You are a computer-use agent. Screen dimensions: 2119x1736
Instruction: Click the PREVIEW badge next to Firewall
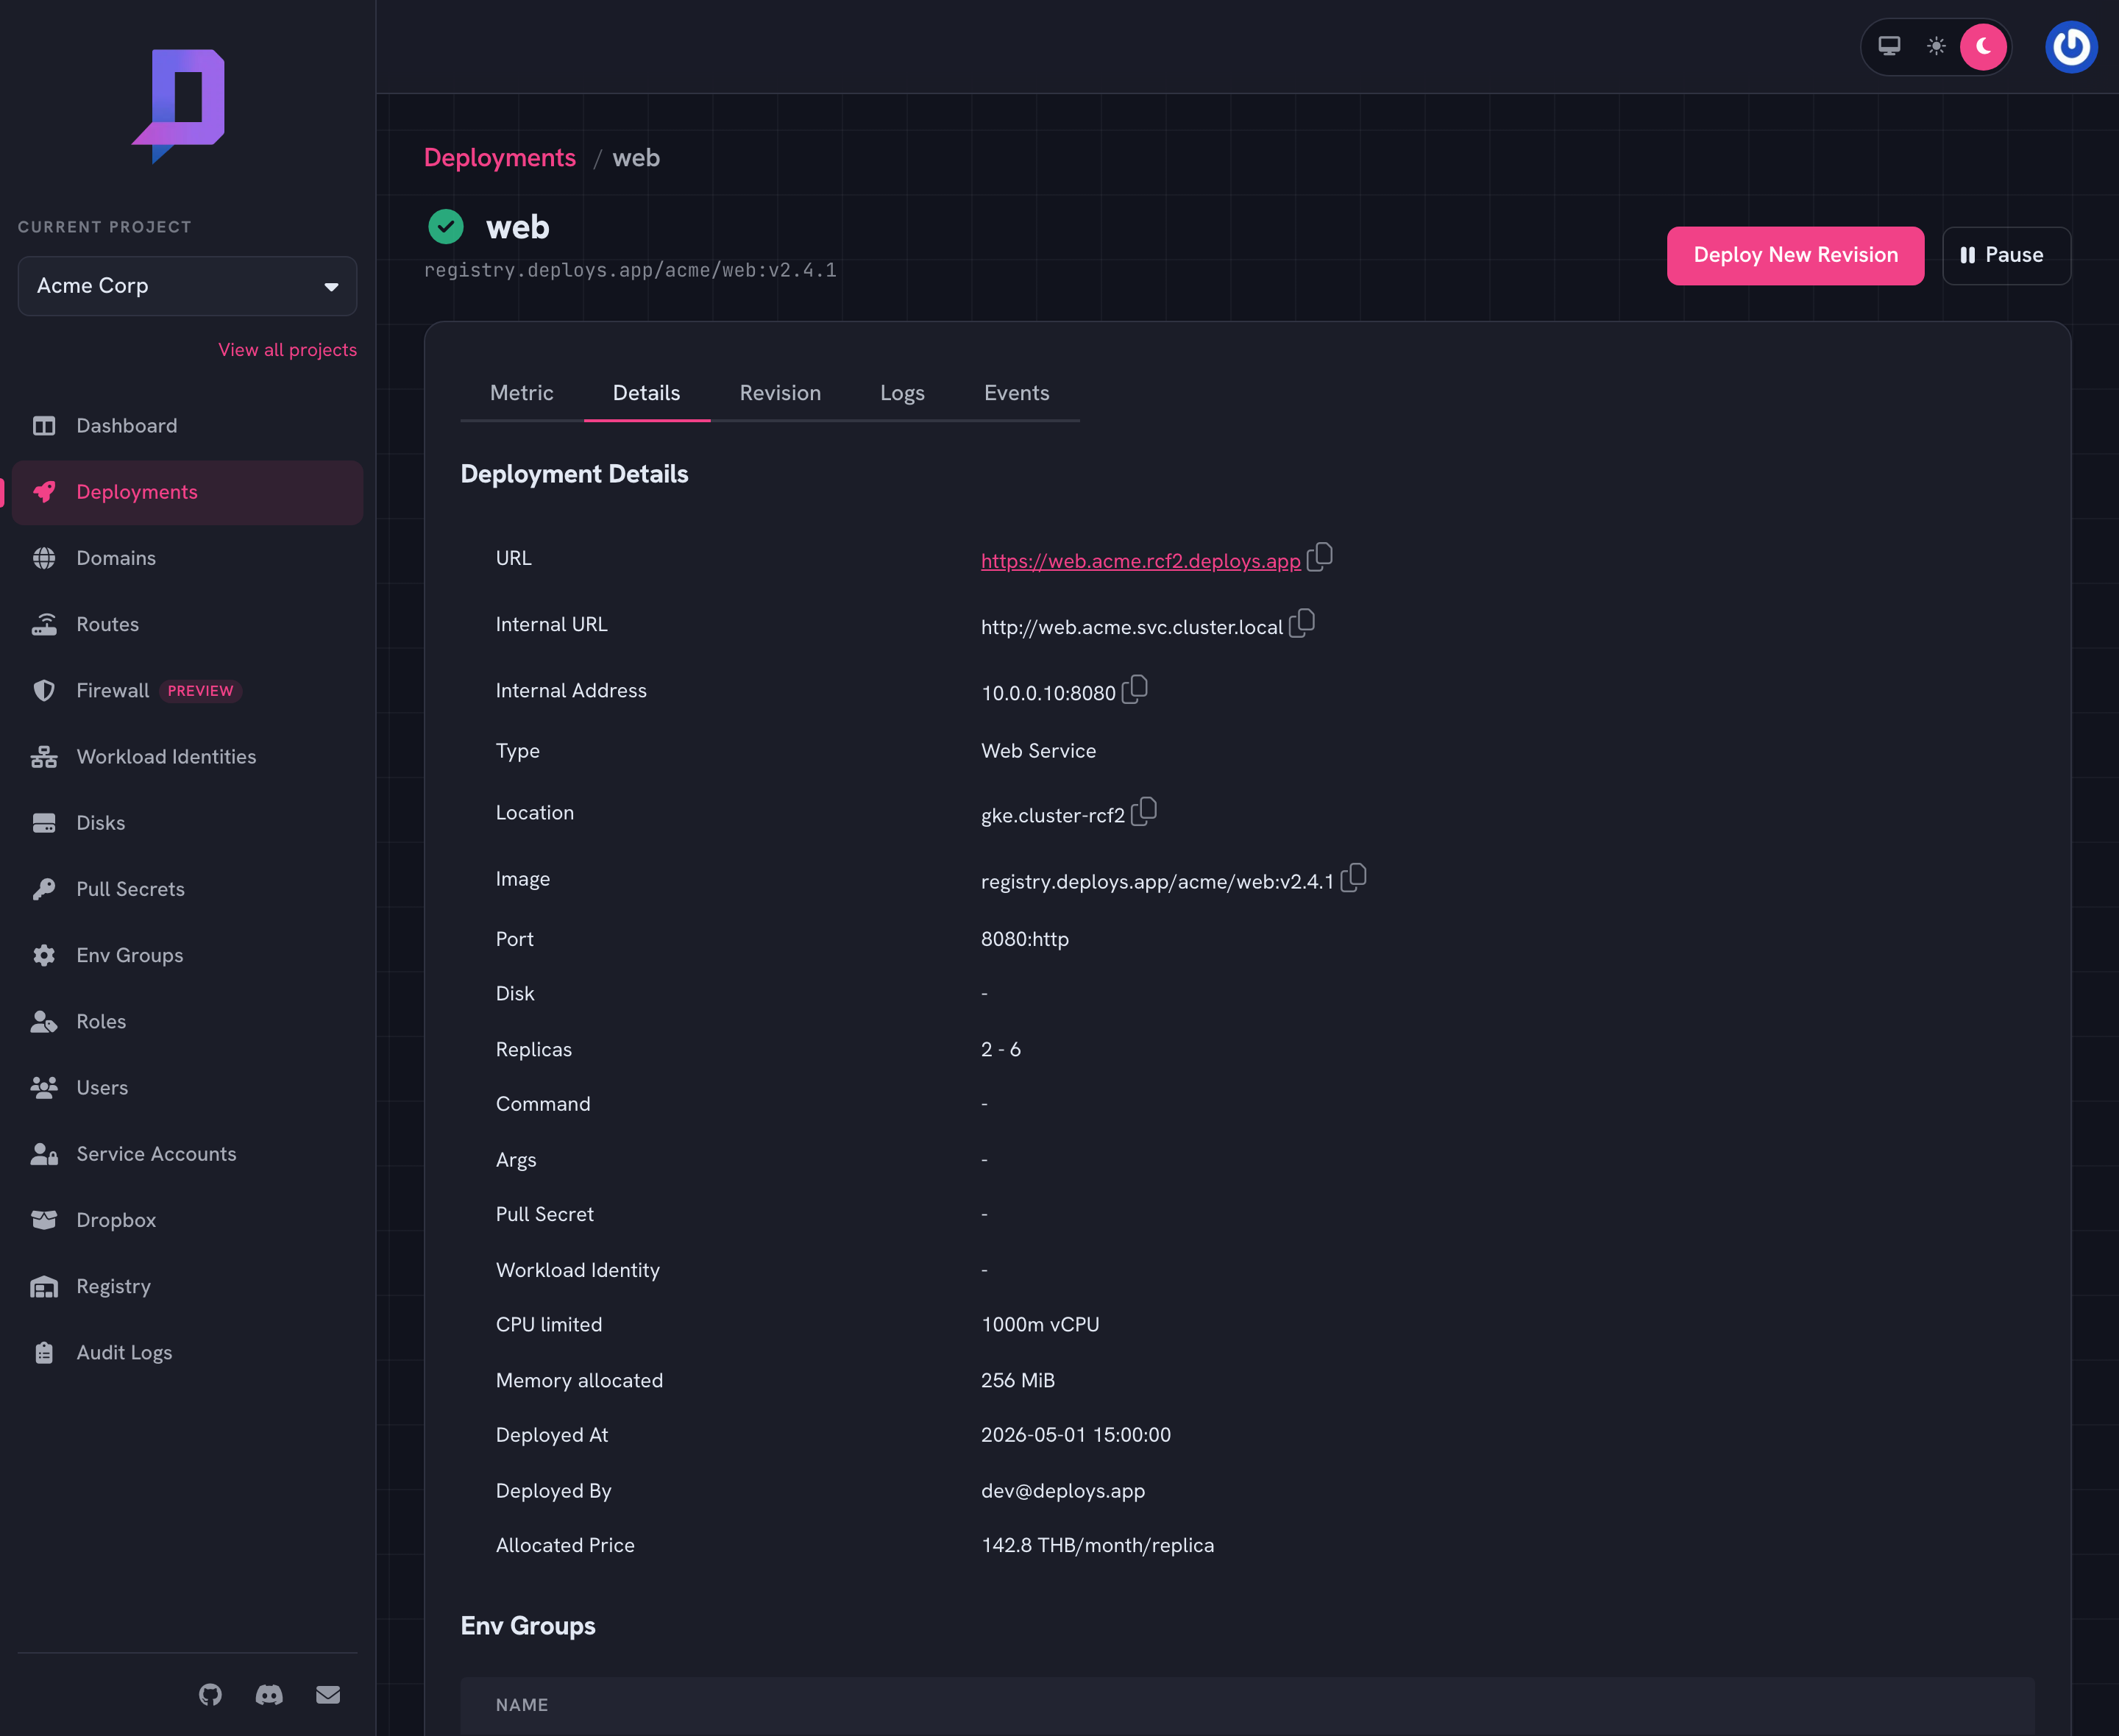[x=200, y=691]
